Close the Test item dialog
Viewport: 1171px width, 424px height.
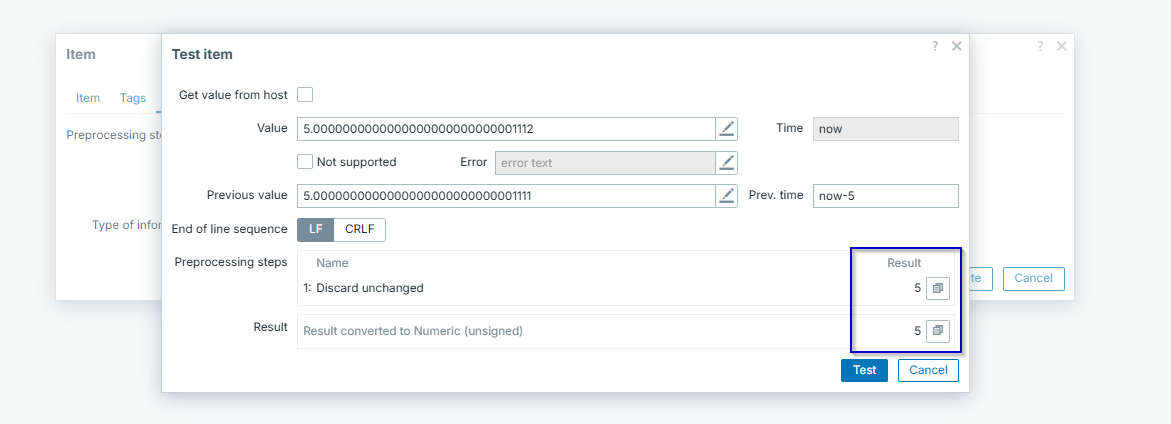(x=957, y=46)
